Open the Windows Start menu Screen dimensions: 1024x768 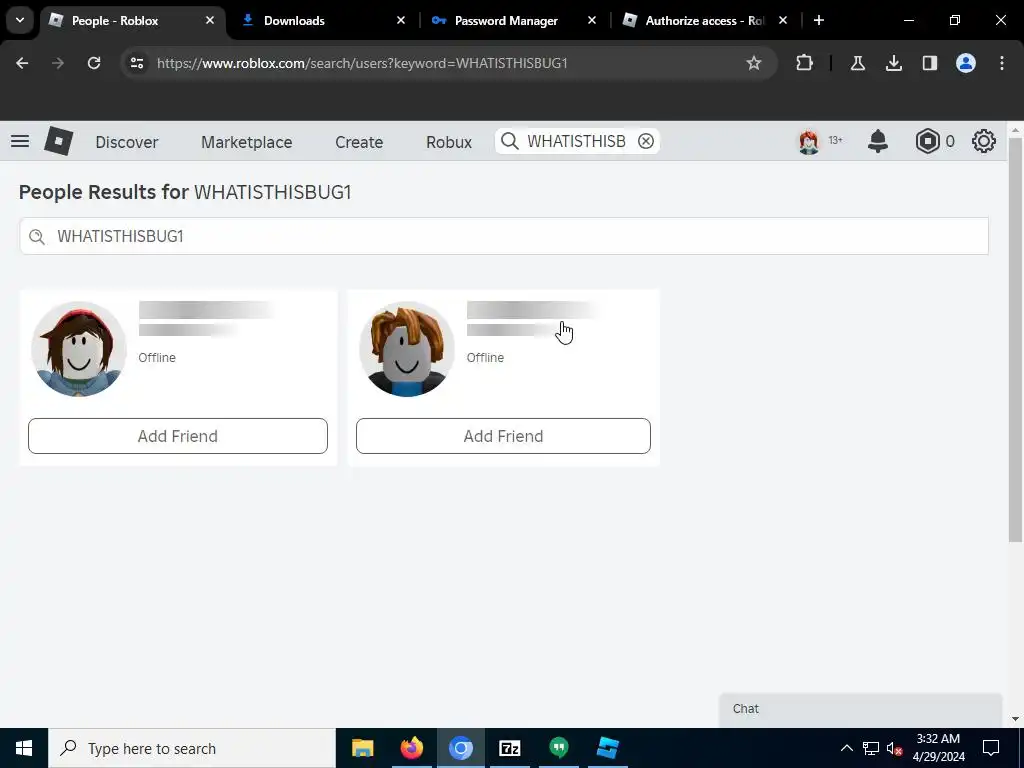tap(24, 748)
